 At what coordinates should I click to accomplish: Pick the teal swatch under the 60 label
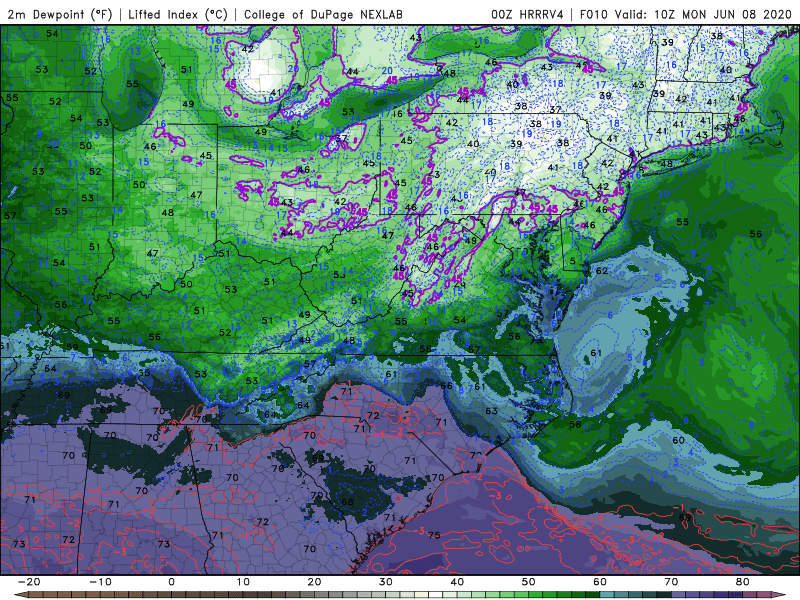click(x=607, y=594)
